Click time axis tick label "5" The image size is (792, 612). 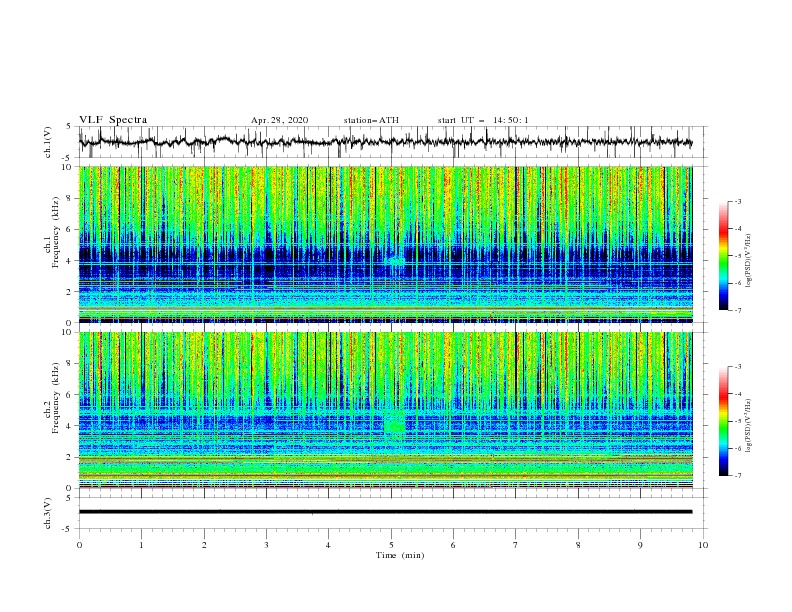click(x=391, y=545)
